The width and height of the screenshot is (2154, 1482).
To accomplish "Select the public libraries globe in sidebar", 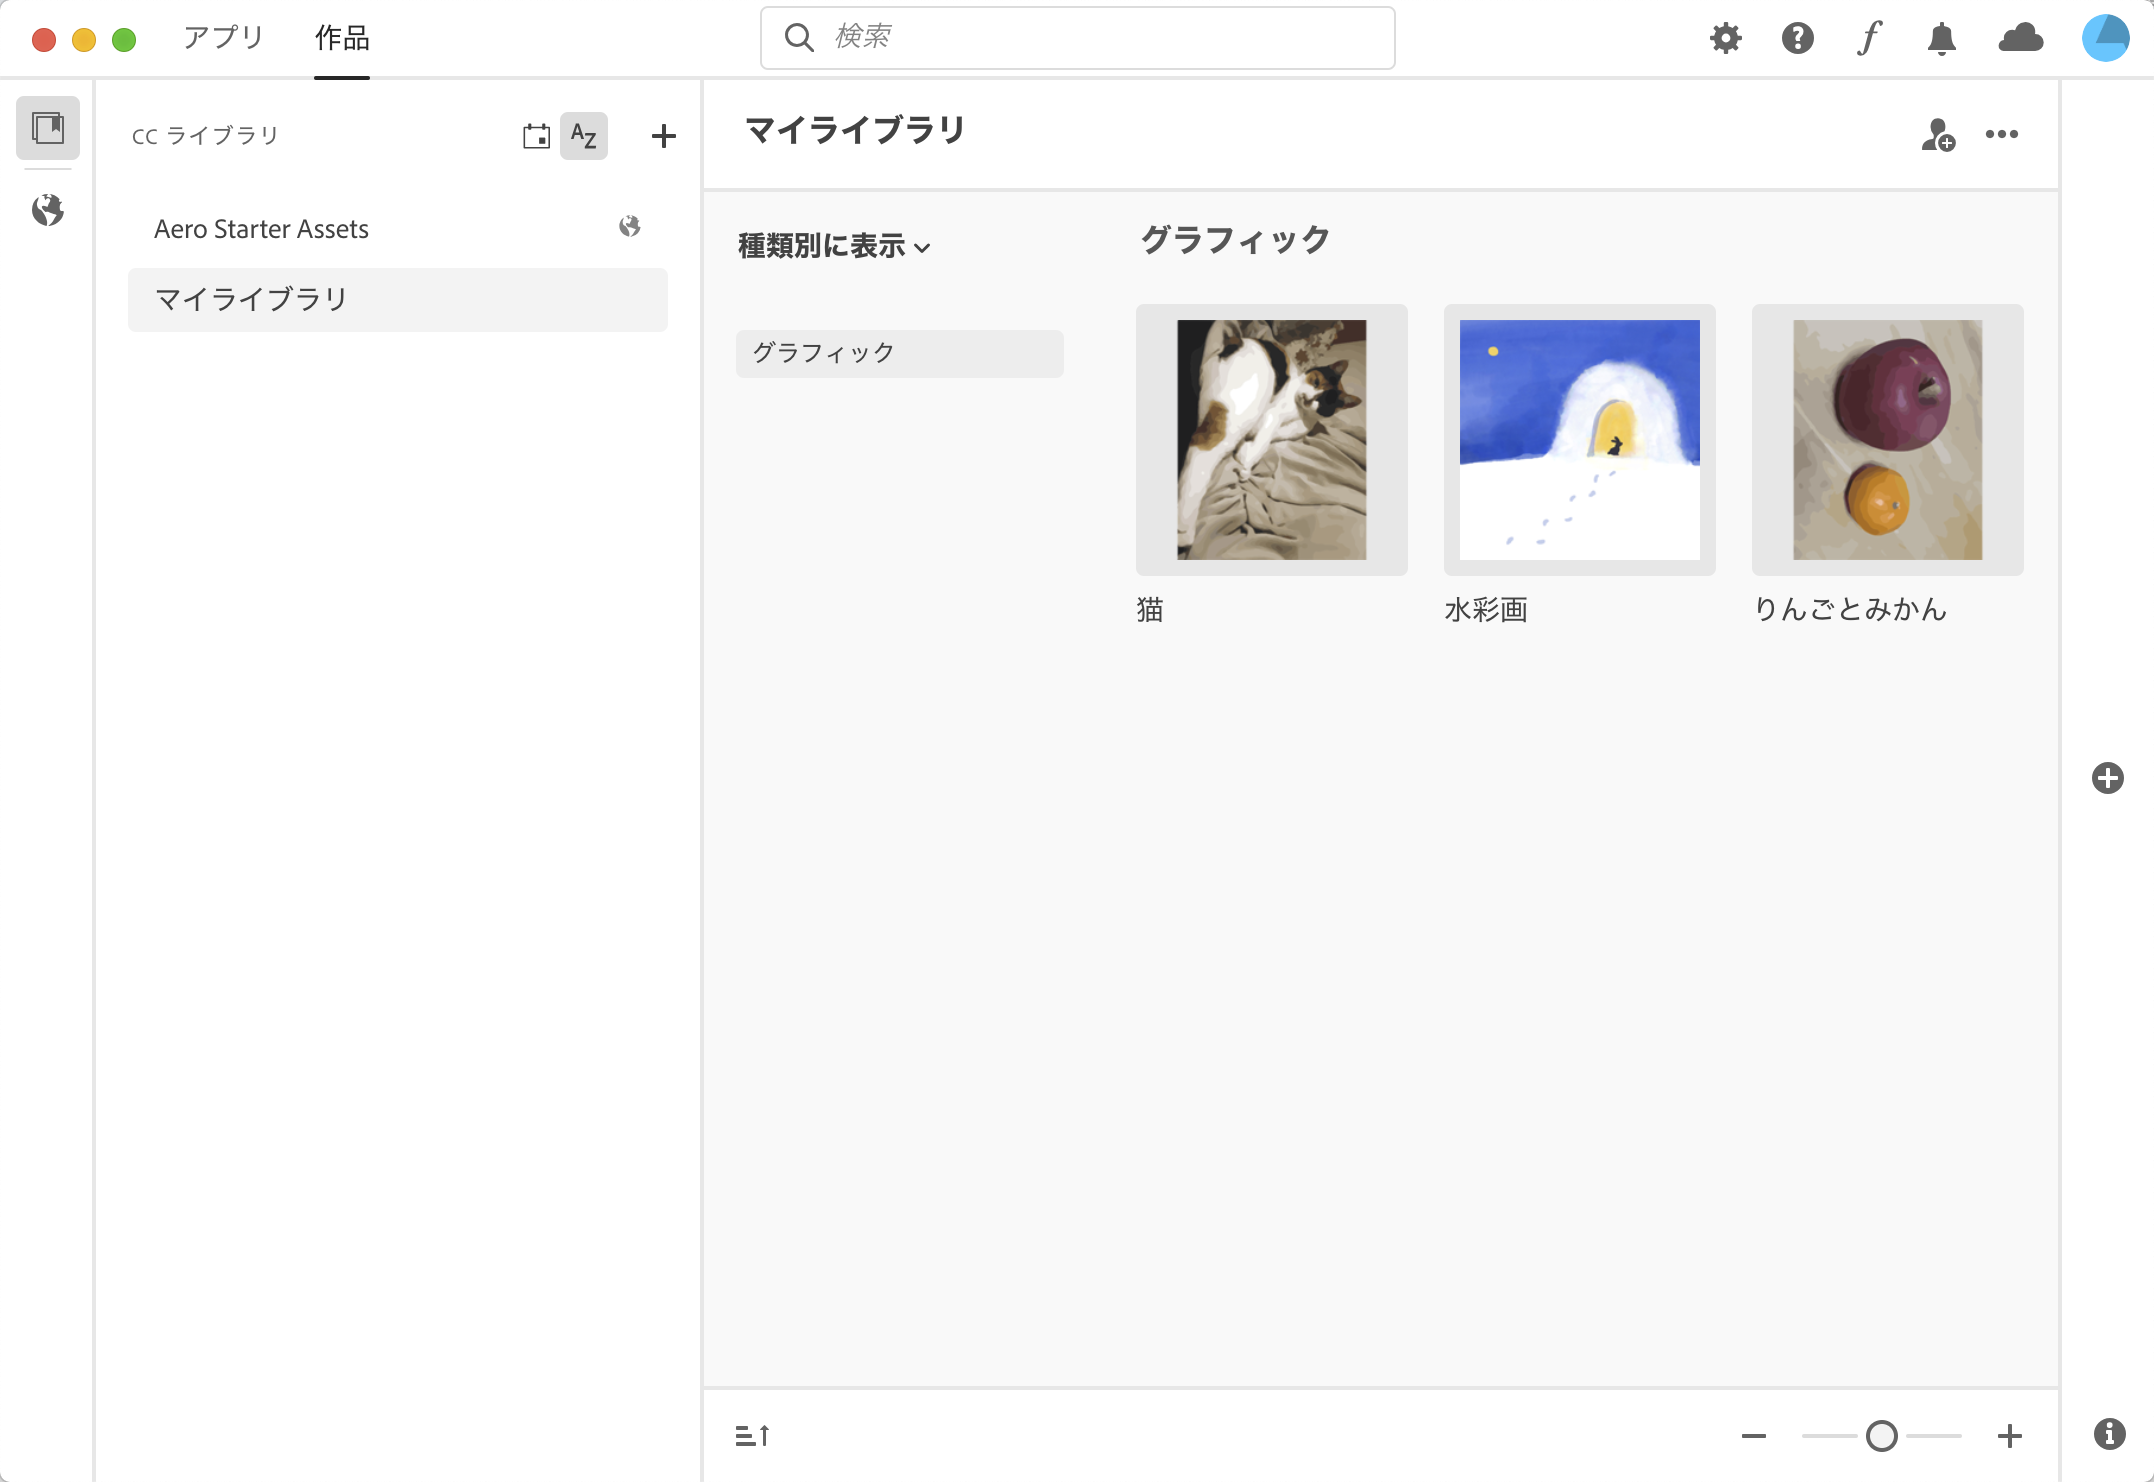I will 47,210.
